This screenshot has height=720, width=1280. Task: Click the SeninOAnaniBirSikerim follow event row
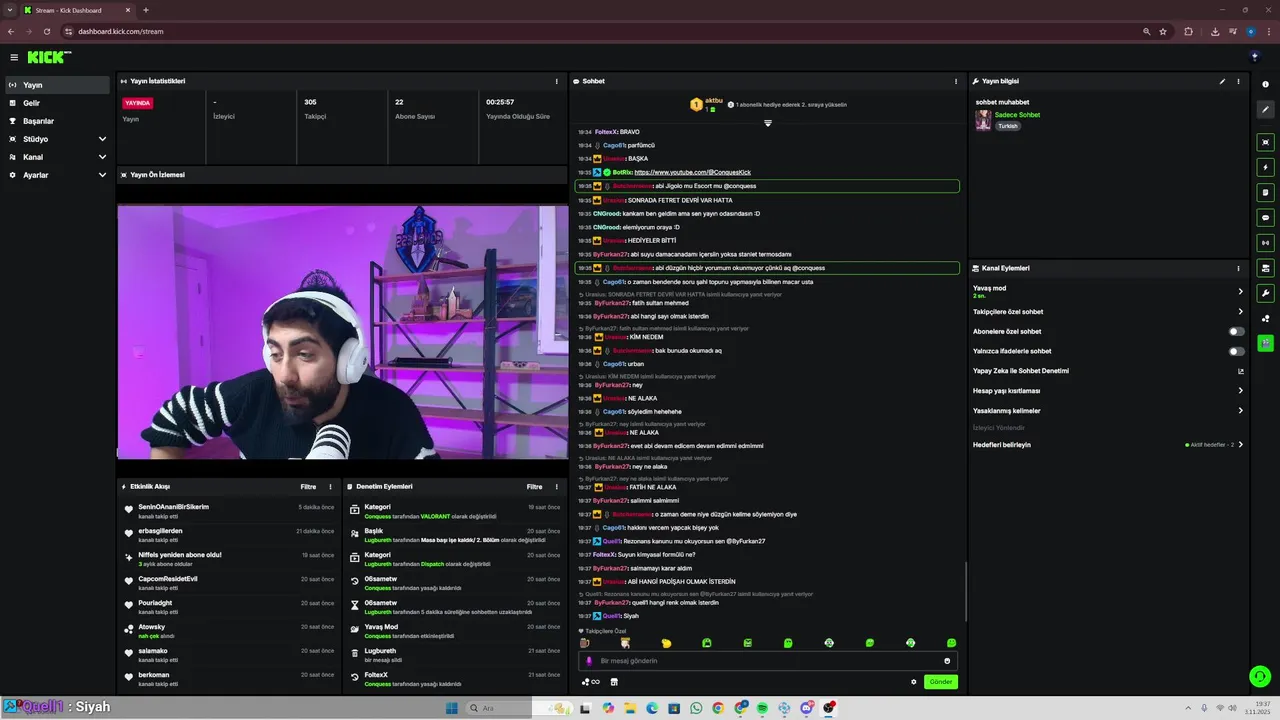228,511
